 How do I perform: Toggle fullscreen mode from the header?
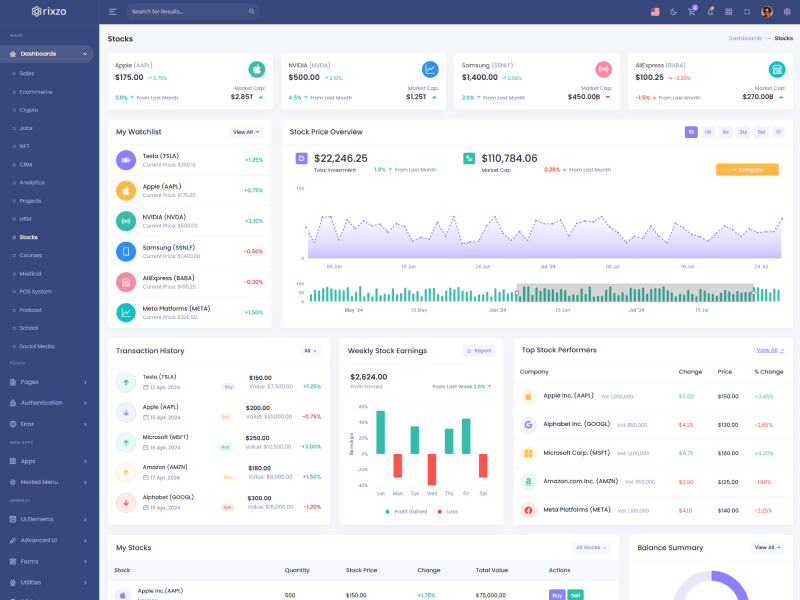click(747, 12)
